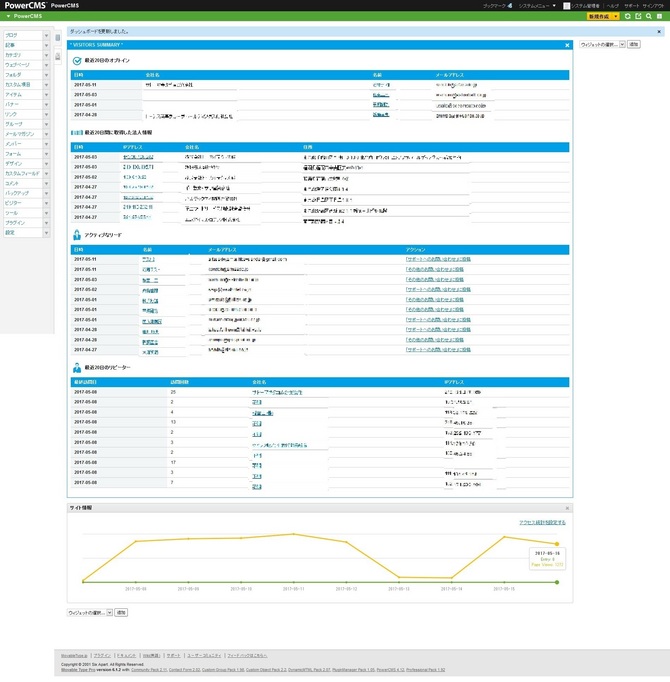Click the upper sidebar collapse handle icon
The image size is (670, 682).
[x=57, y=38]
